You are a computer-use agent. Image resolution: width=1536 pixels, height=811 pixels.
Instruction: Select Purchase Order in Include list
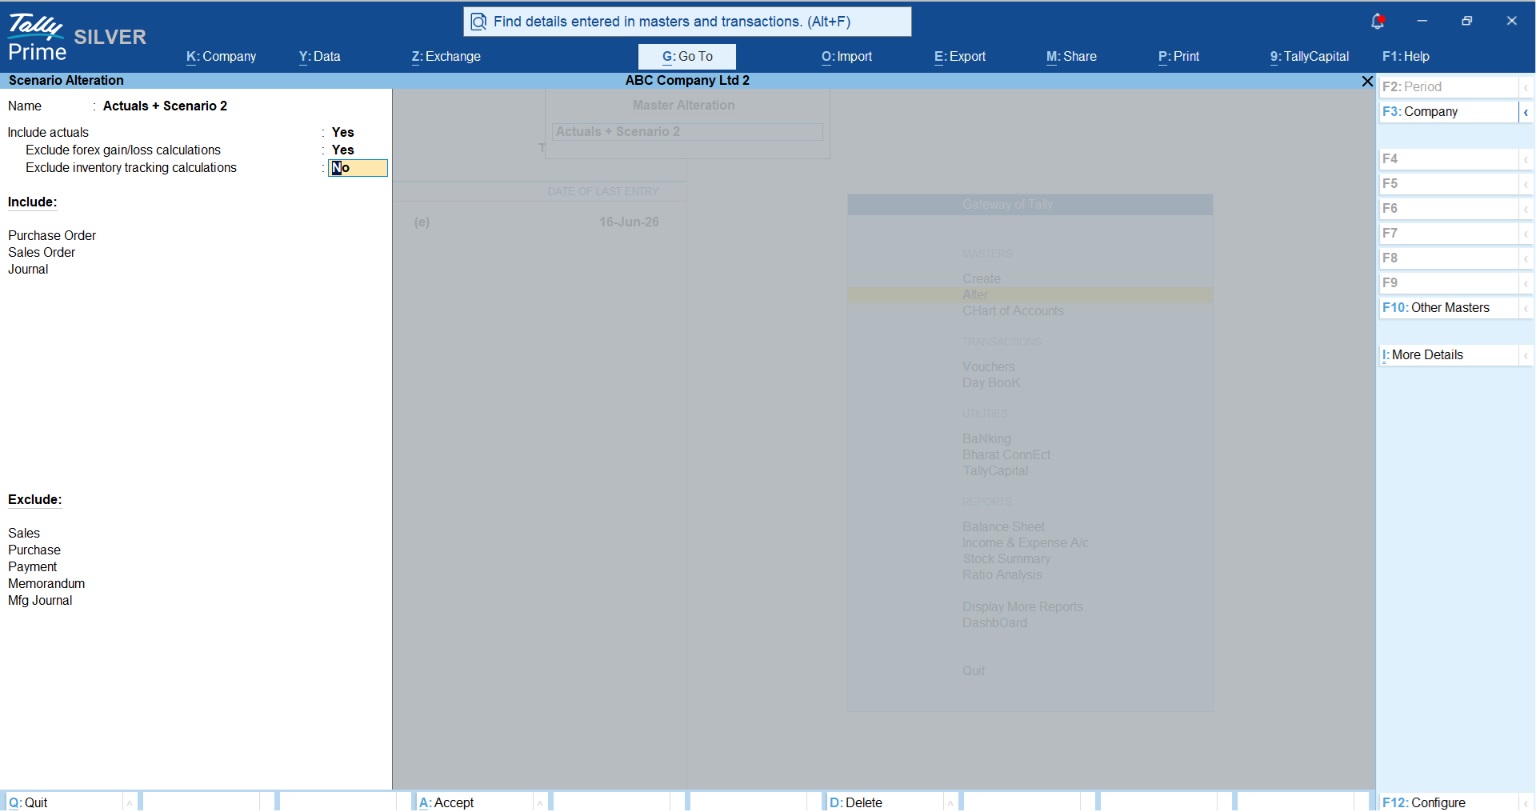[x=52, y=236]
